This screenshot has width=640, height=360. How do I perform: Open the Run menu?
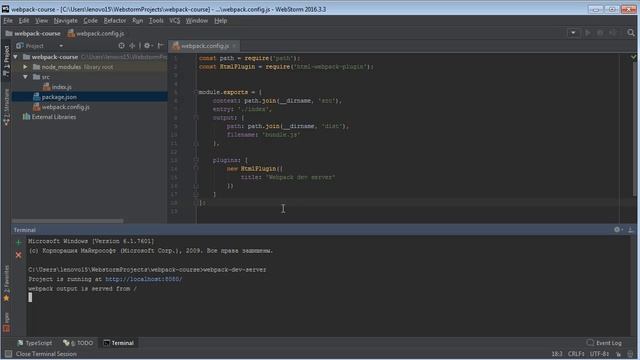click(x=138, y=20)
